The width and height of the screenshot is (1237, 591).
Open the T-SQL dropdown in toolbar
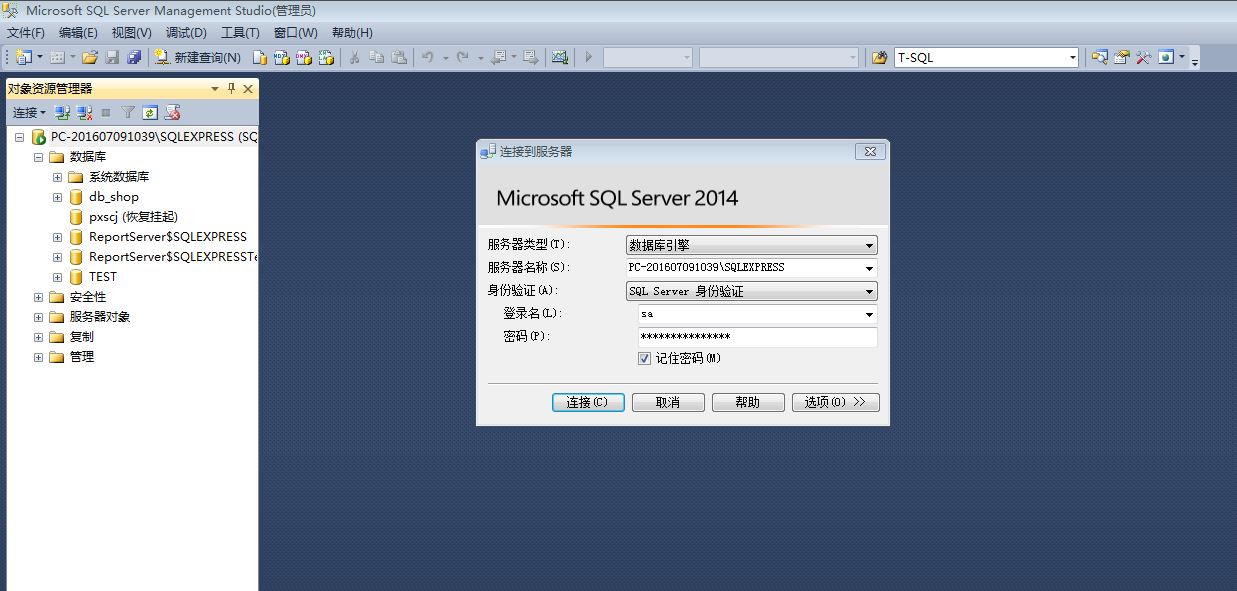coord(1072,58)
